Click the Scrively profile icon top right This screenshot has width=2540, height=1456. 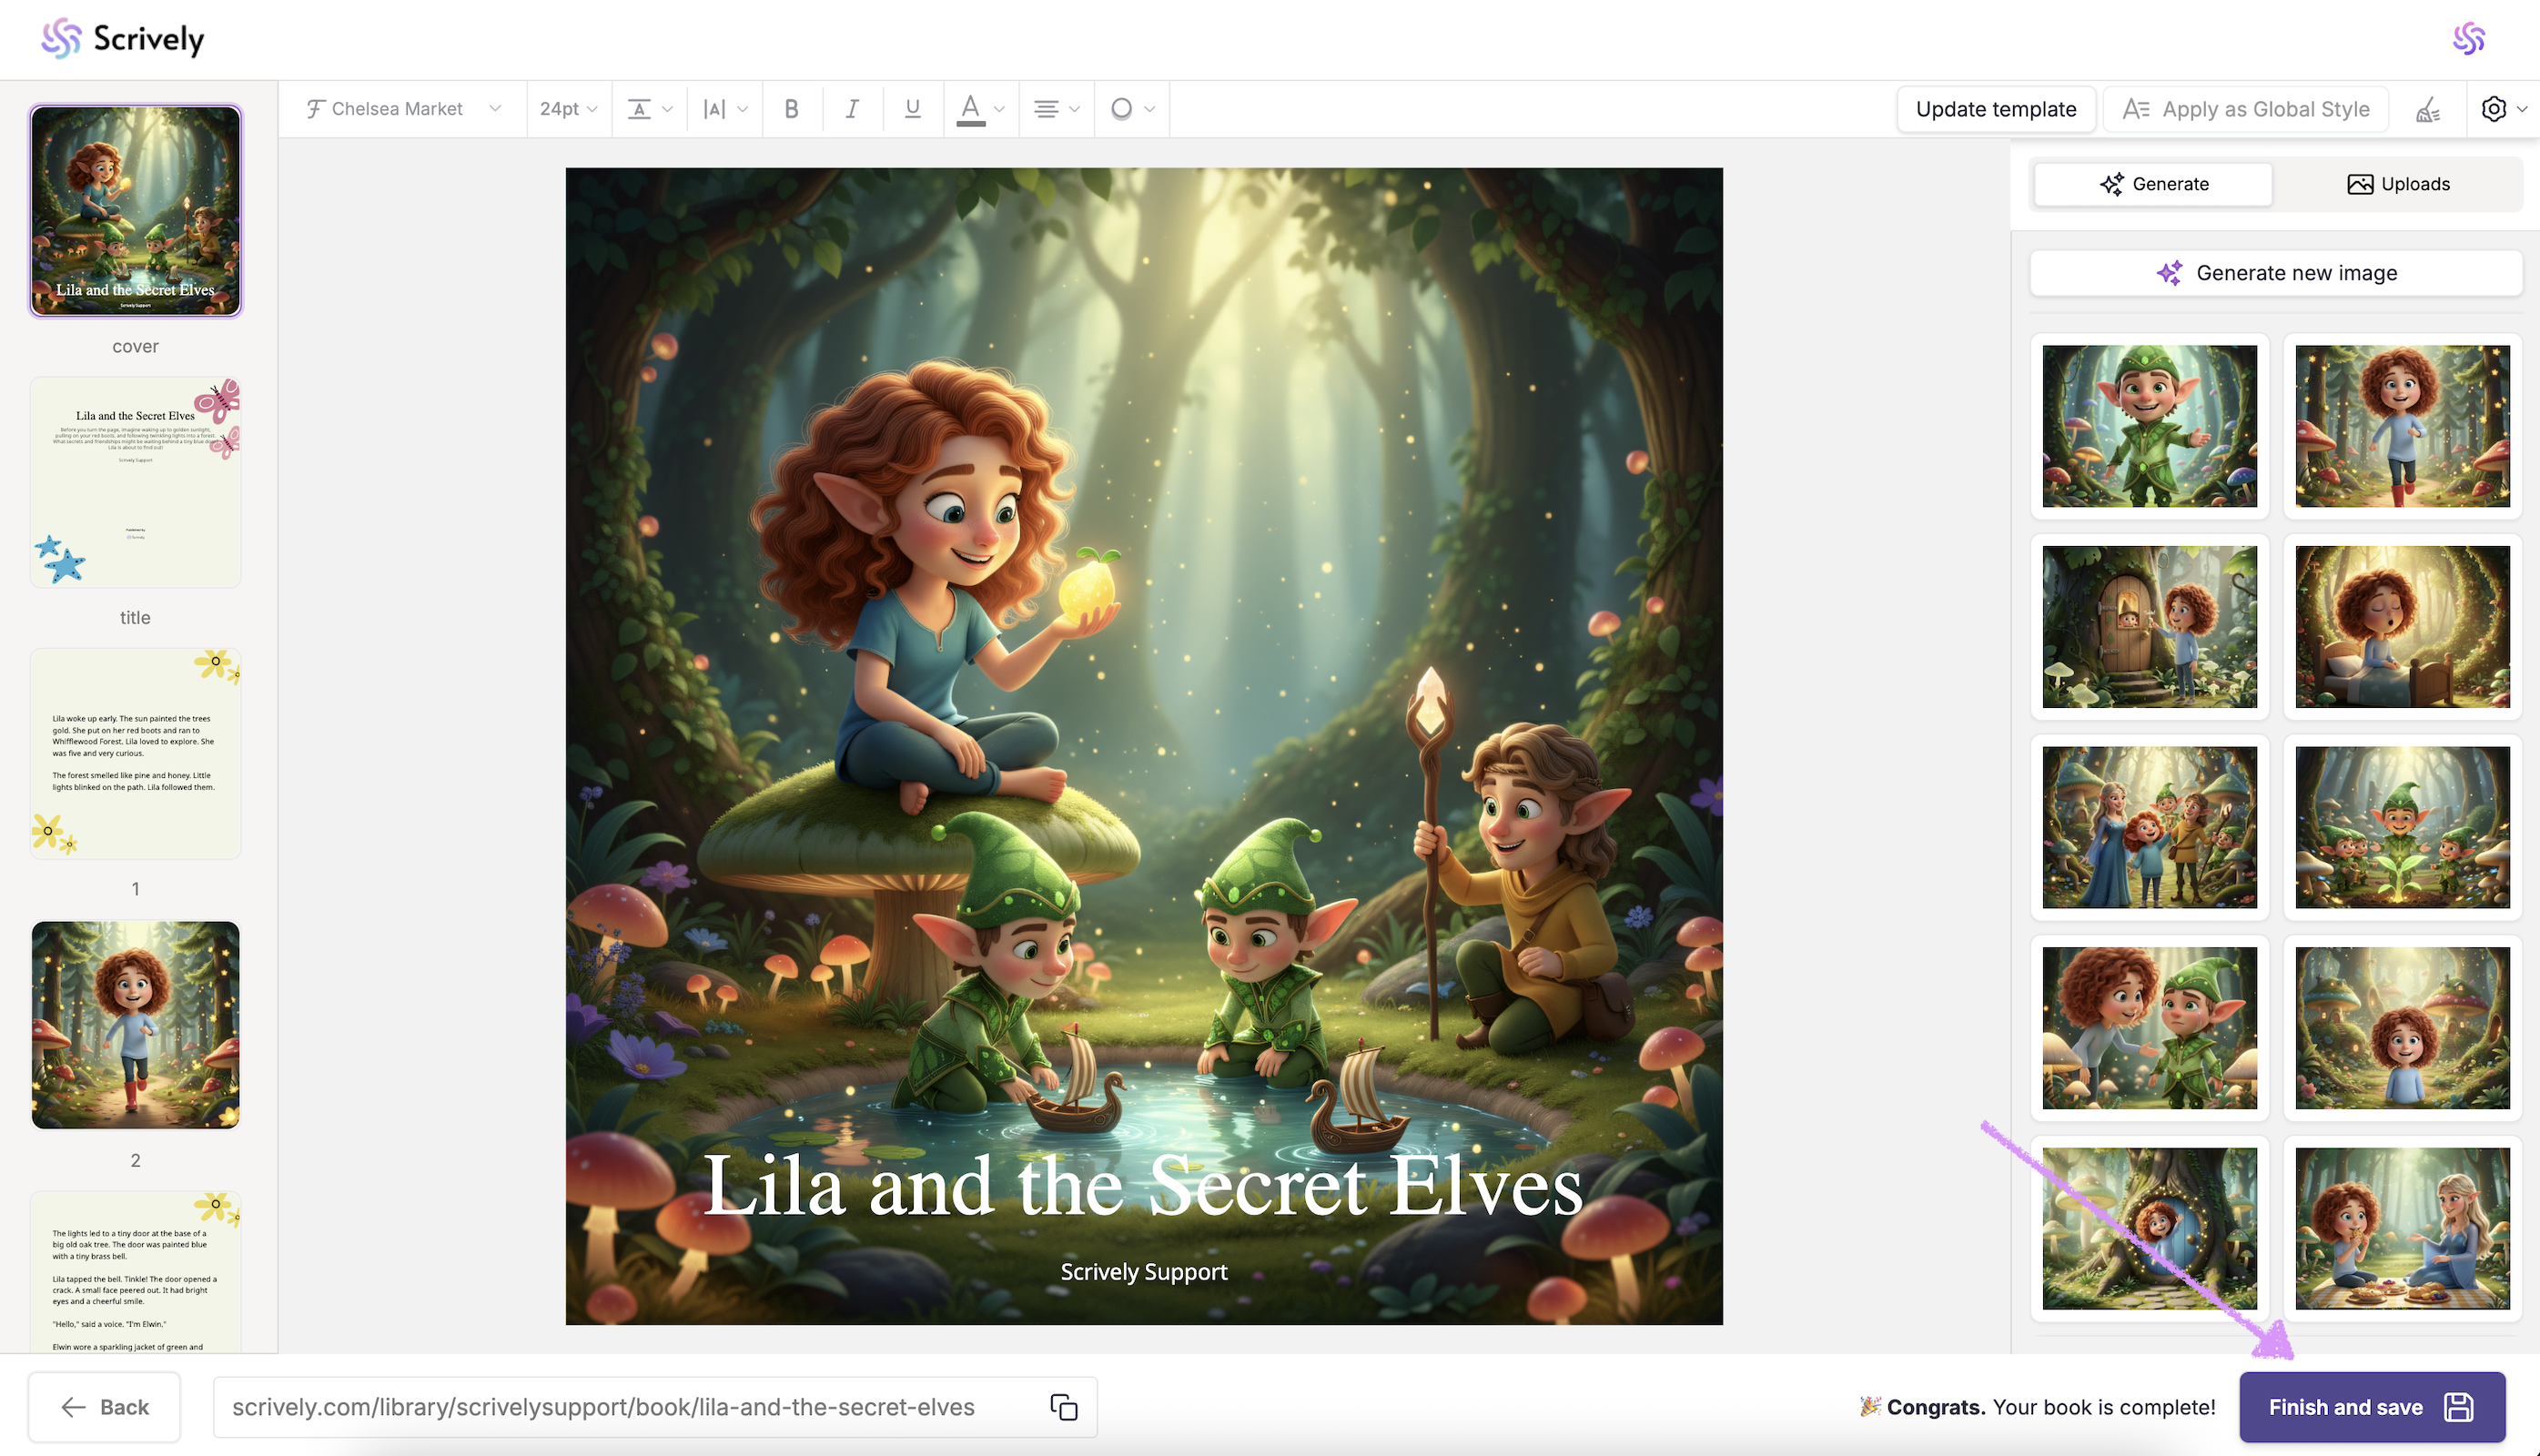[x=2468, y=39]
